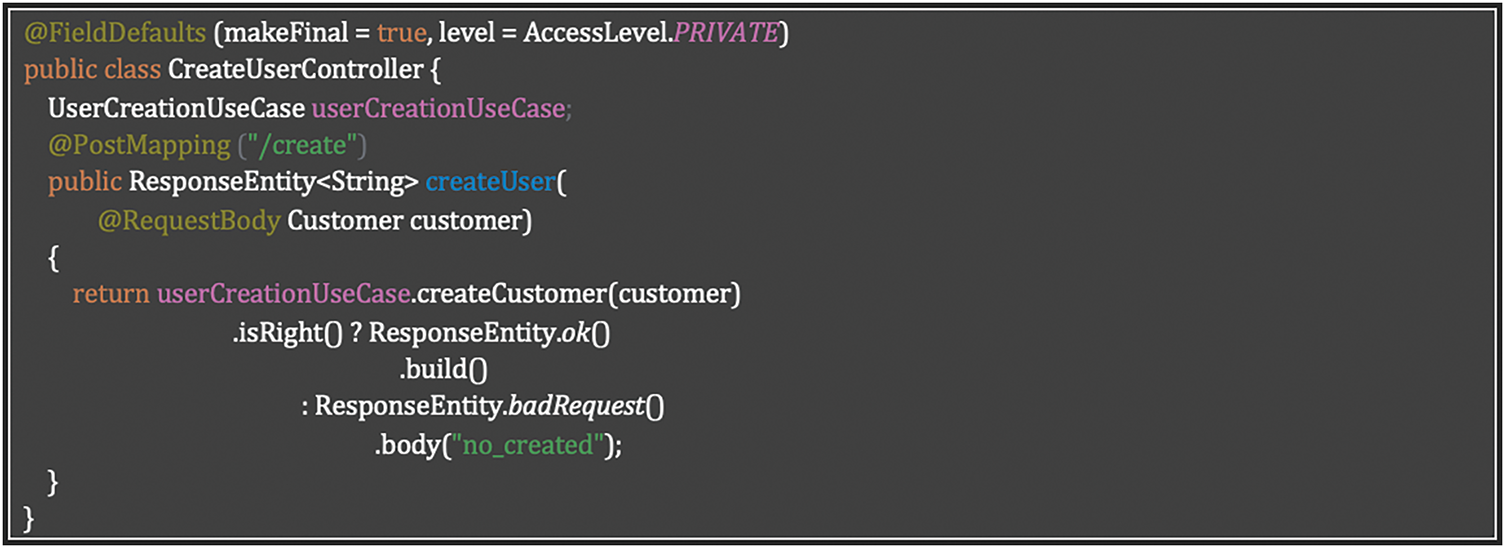1505x548 pixels.
Task: Click the createCustomer method call
Action: coord(509,295)
